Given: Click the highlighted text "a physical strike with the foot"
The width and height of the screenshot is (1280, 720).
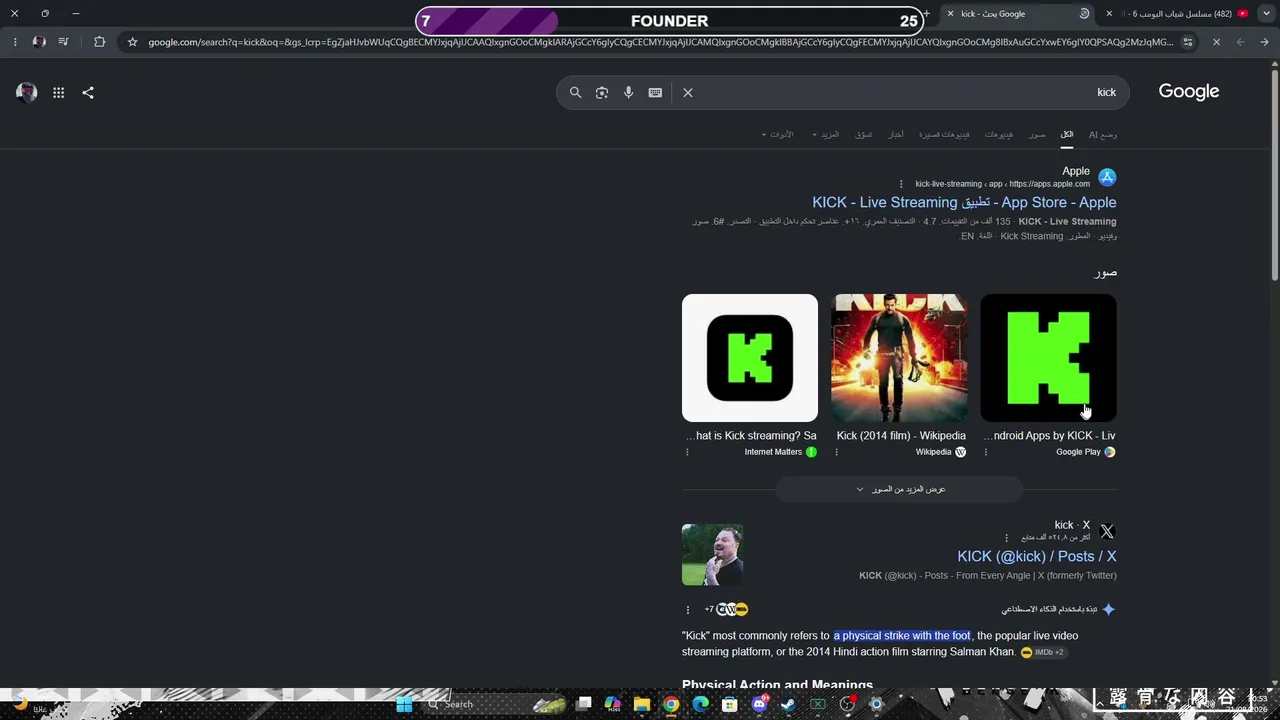Looking at the screenshot, I should [x=902, y=636].
